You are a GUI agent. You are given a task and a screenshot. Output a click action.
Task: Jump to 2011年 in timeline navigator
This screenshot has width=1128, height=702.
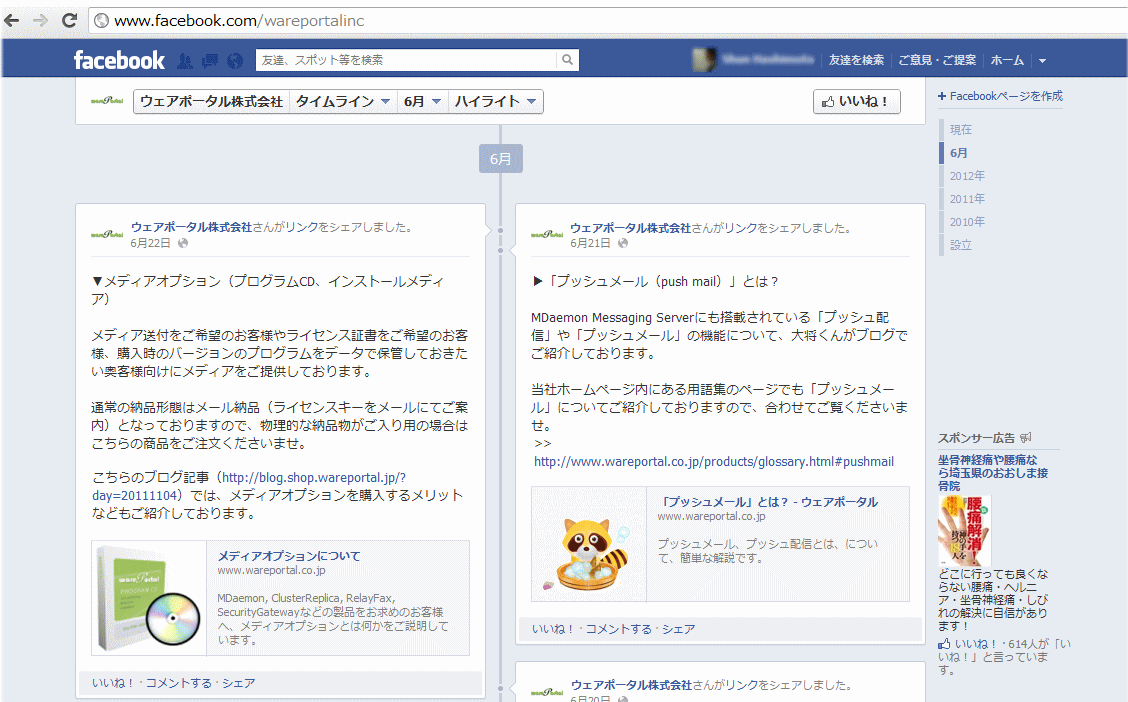click(967, 199)
